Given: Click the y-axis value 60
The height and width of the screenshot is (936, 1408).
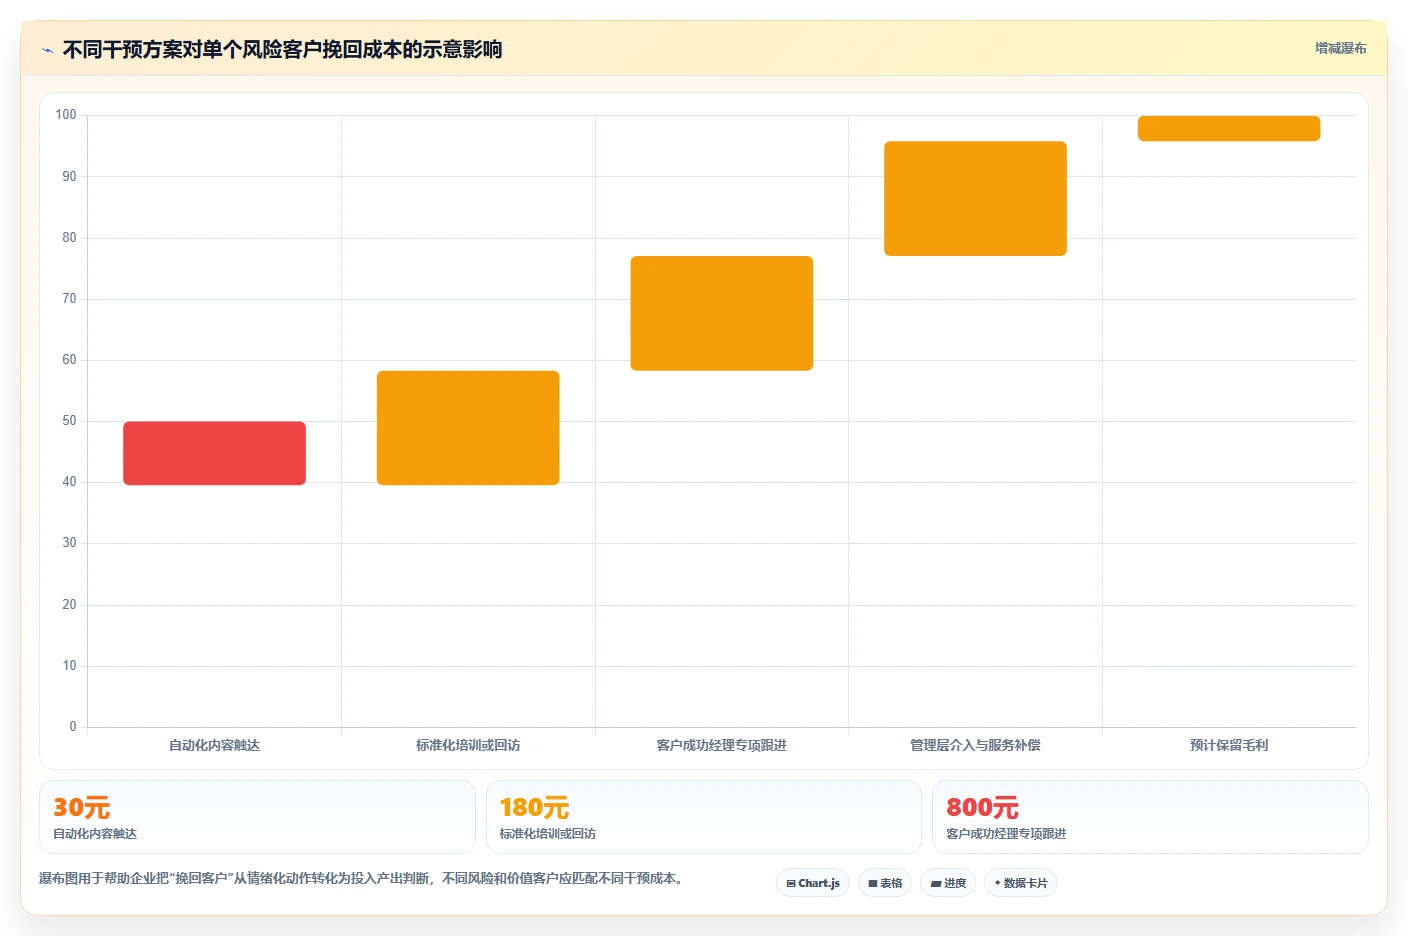Looking at the screenshot, I should [x=69, y=359].
